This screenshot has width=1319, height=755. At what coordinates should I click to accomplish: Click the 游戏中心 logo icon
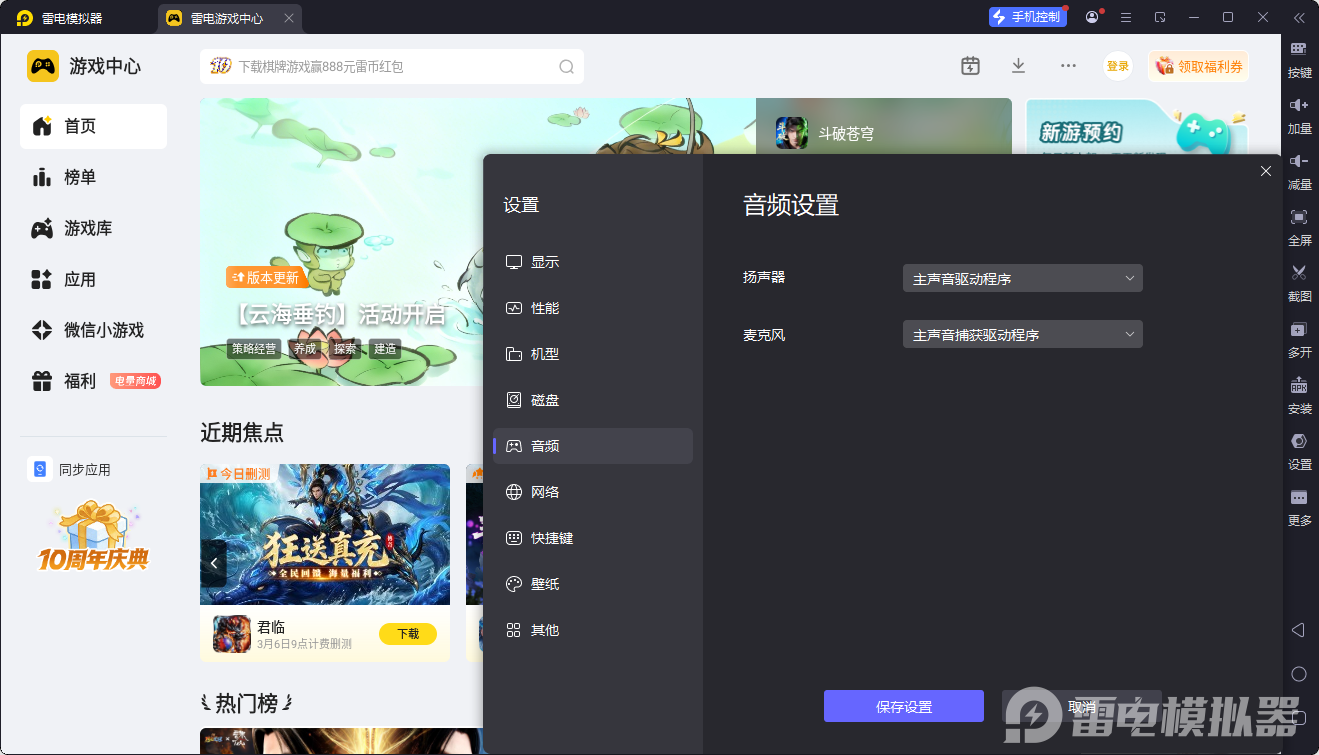coord(43,66)
